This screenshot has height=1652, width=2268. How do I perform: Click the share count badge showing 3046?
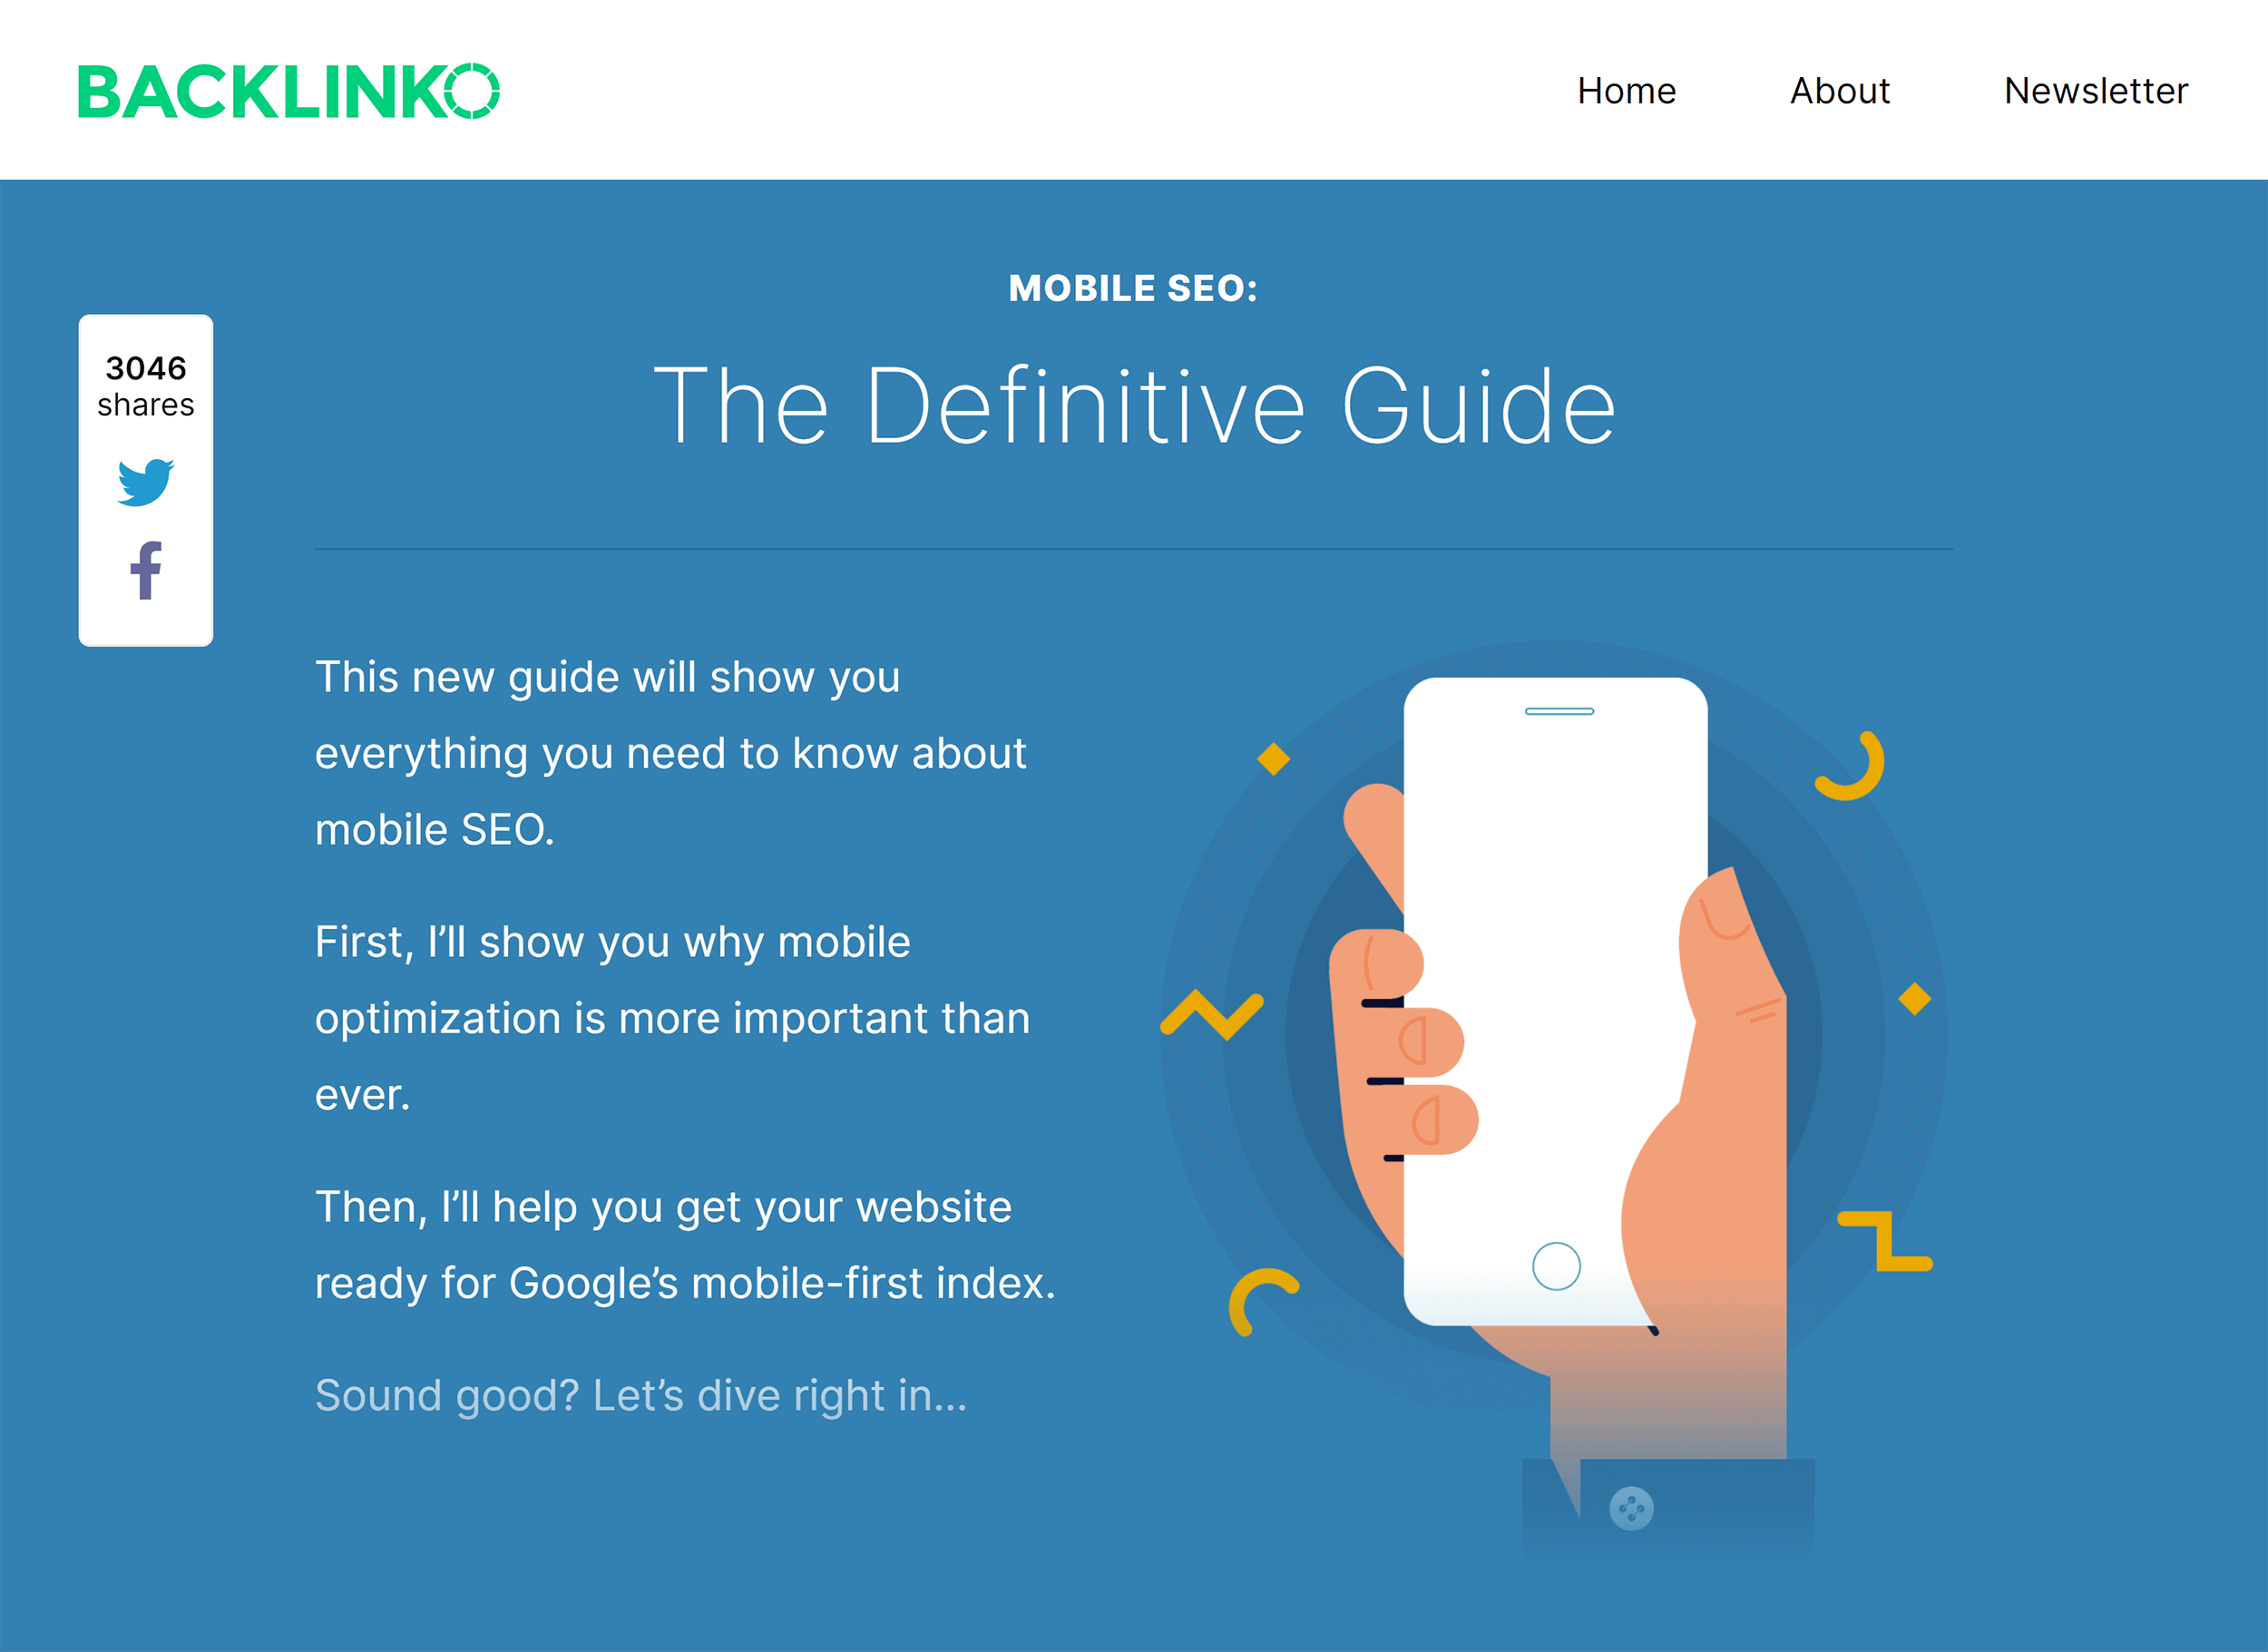tap(144, 384)
